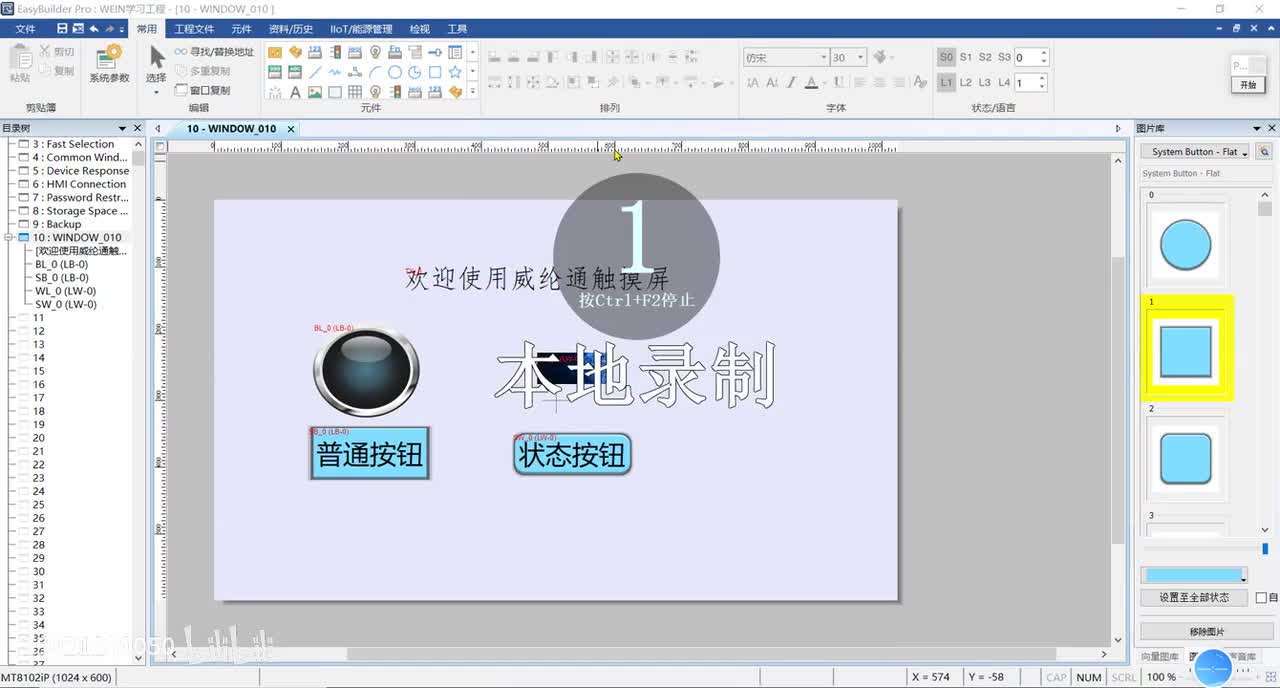Switch to the View ribbon tab
Viewport: 1280px width, 688px height.
coord(419,29)
